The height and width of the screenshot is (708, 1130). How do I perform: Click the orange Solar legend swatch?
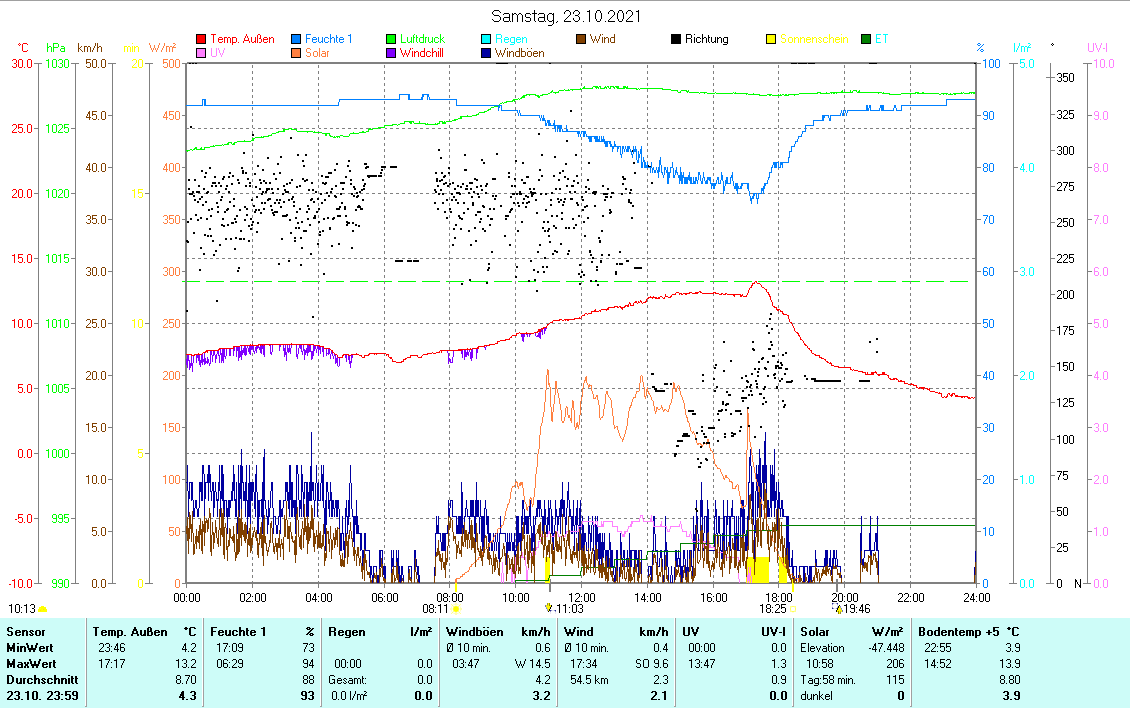[x=297, y=54]
